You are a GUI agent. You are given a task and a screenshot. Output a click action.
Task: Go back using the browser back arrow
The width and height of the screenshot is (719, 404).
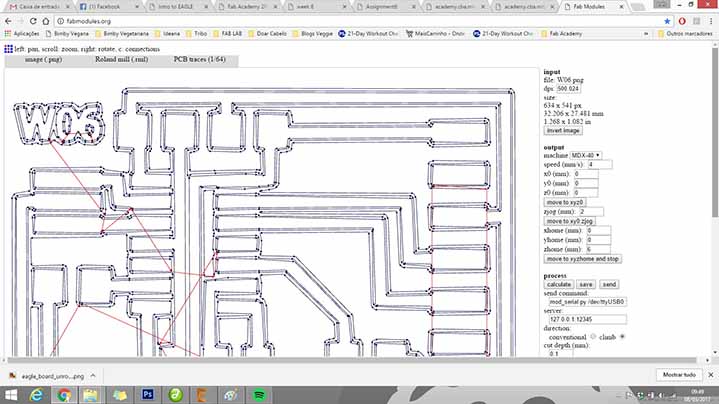(x=8, y=21)
